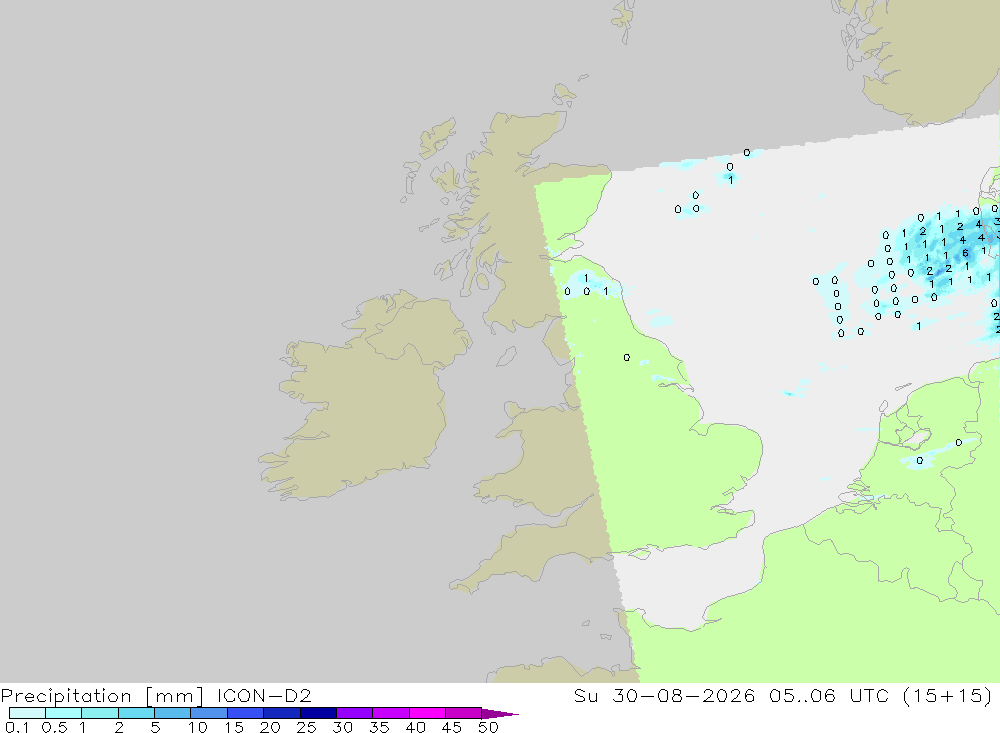Click the 0.1 to 0.5 mm legend swatch
Viewport: 1000px width, 733px height.
coord(27,713)
